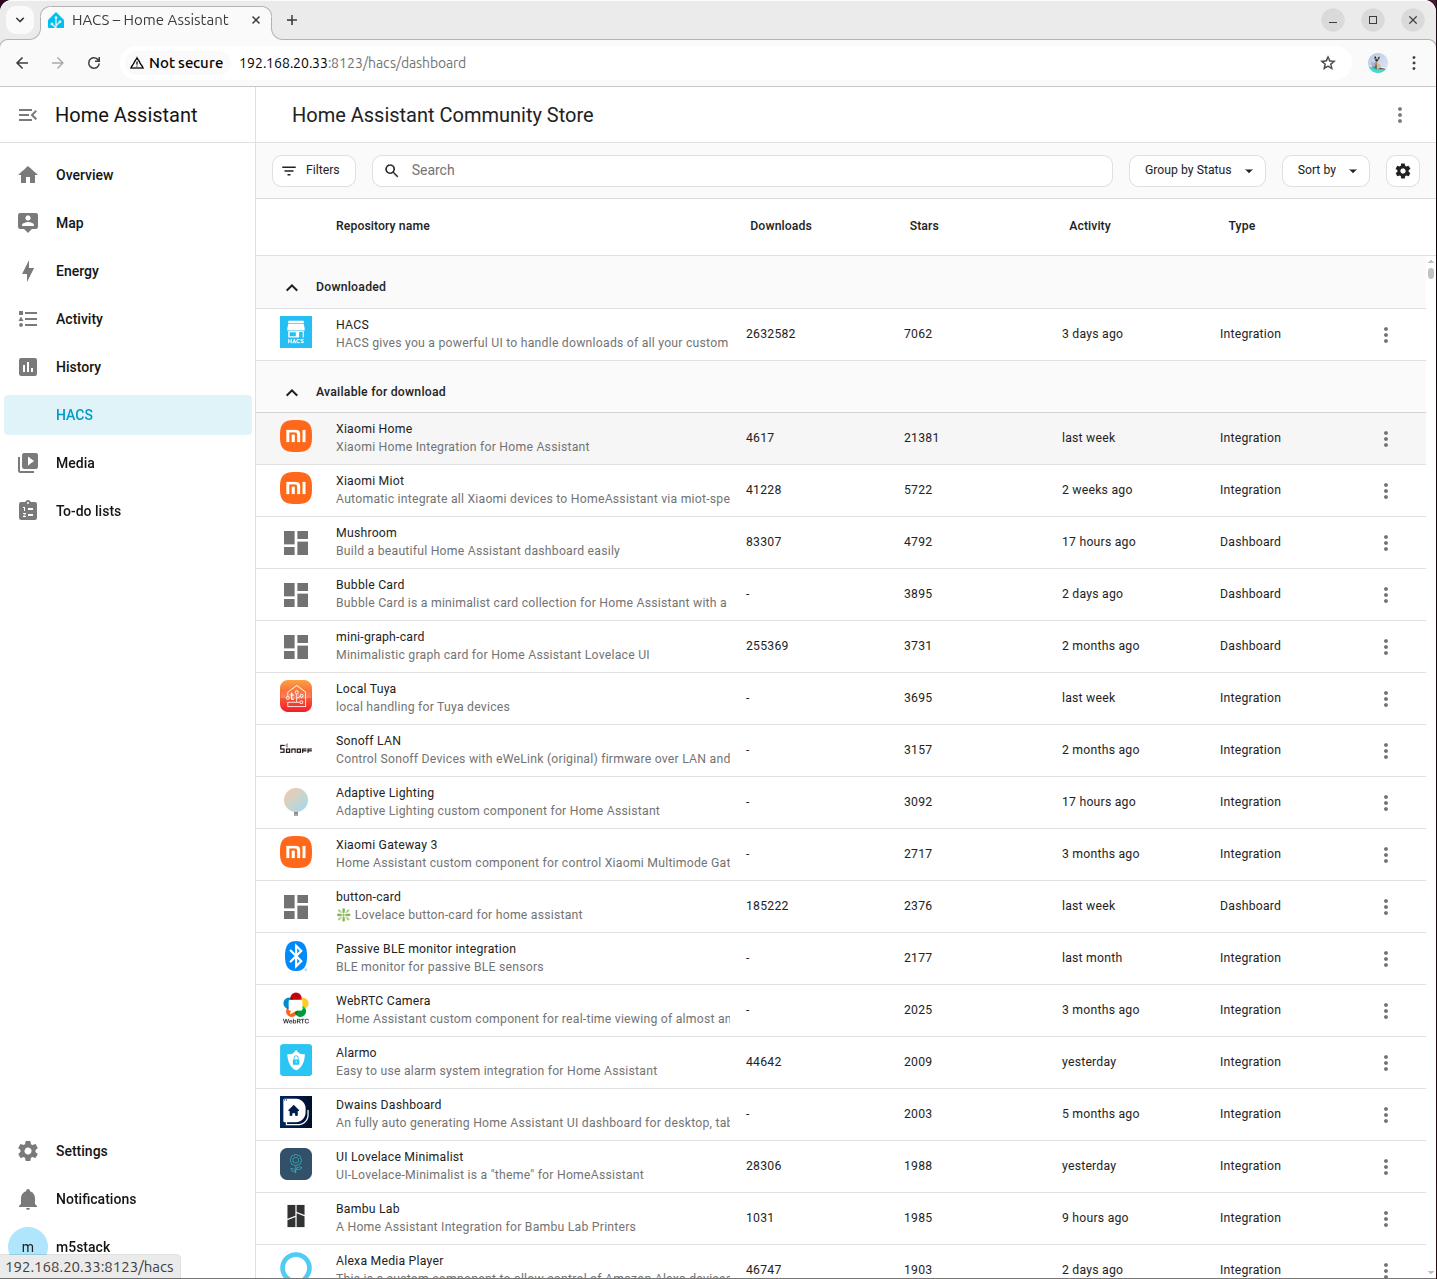
Task: Open three-dot menu for Mushroom row
Action: [x=1385, y=543]
